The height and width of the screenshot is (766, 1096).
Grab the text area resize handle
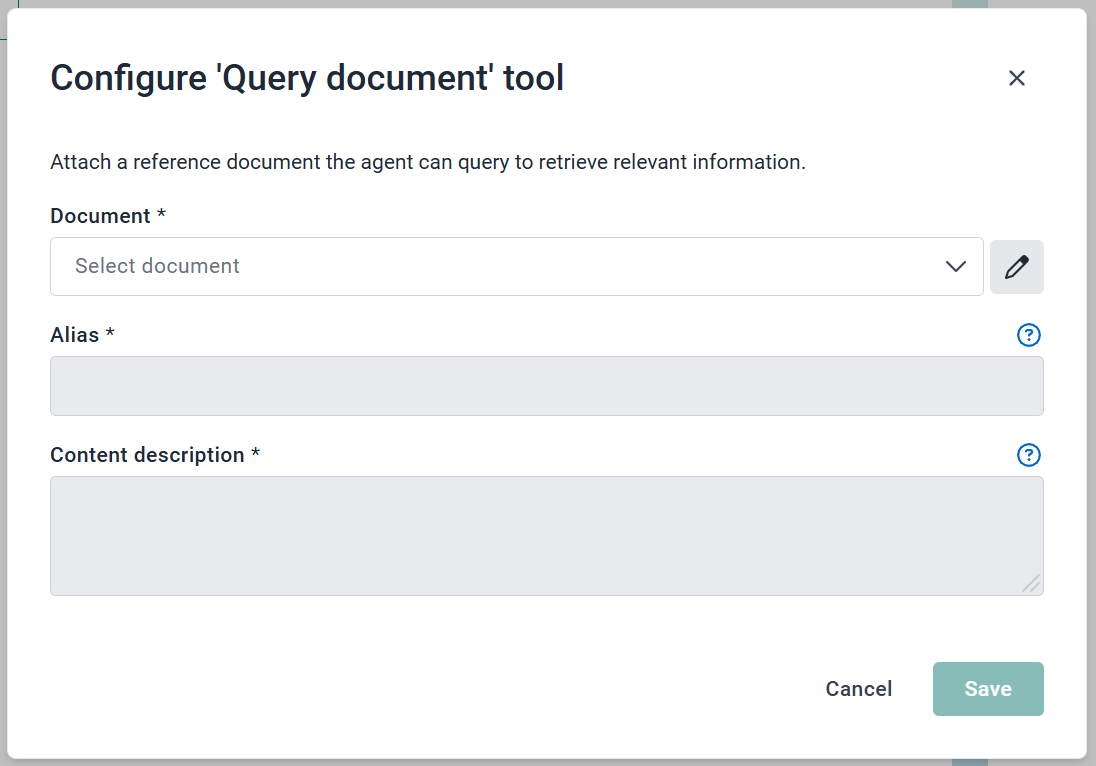click(1032, 584)
